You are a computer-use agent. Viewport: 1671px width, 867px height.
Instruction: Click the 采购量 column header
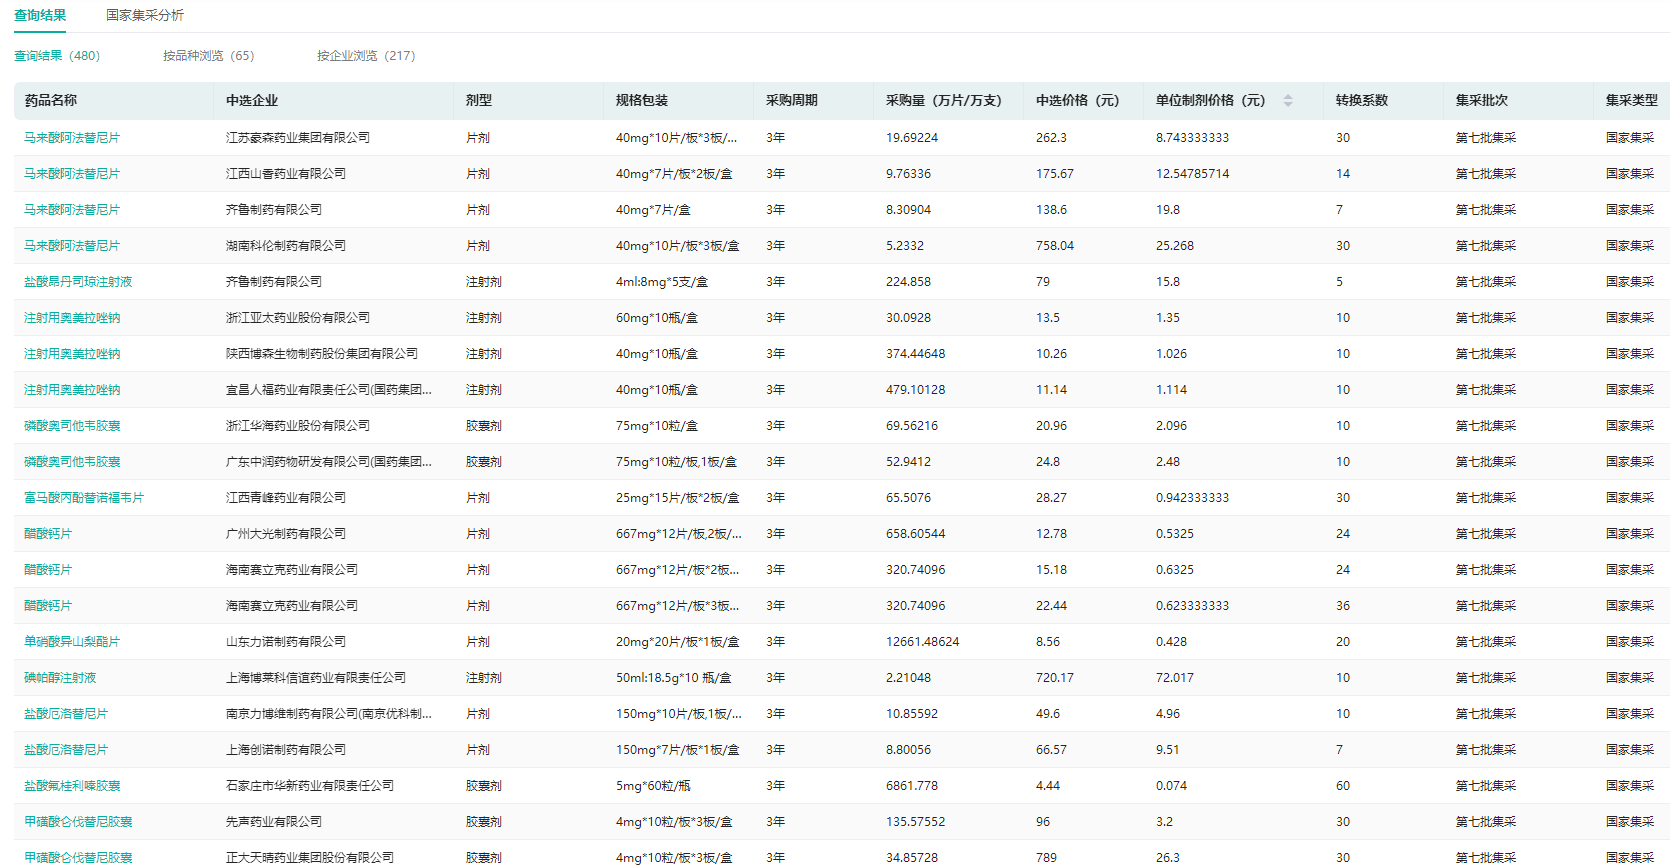943,101
